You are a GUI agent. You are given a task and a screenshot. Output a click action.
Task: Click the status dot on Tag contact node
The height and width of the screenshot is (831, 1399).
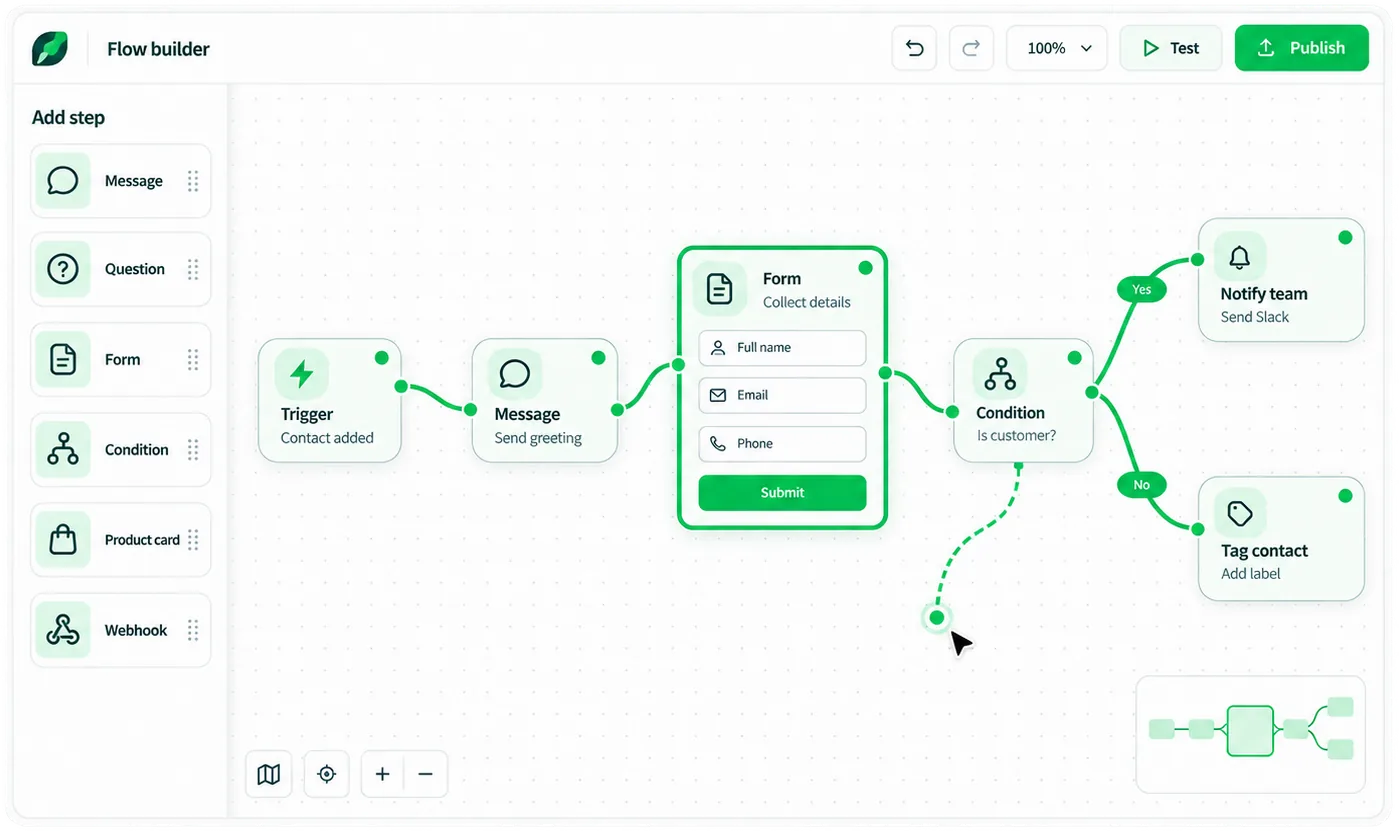1345,496
